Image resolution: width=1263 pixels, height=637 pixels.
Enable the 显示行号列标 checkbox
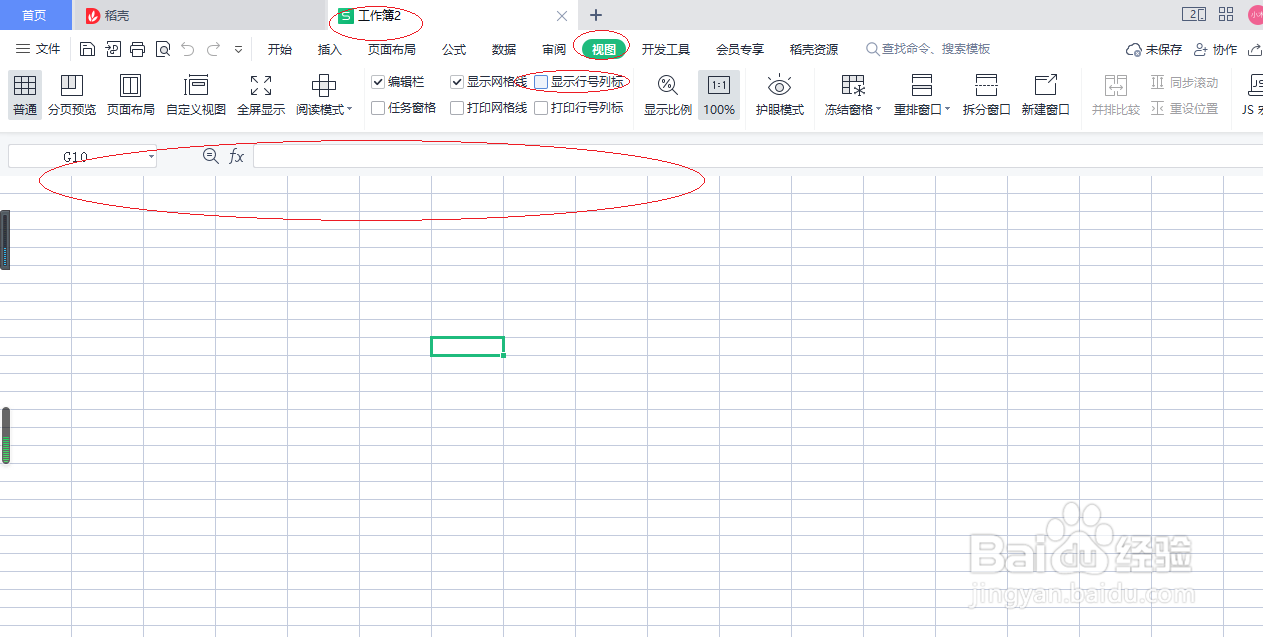click(x=541, y=81)
